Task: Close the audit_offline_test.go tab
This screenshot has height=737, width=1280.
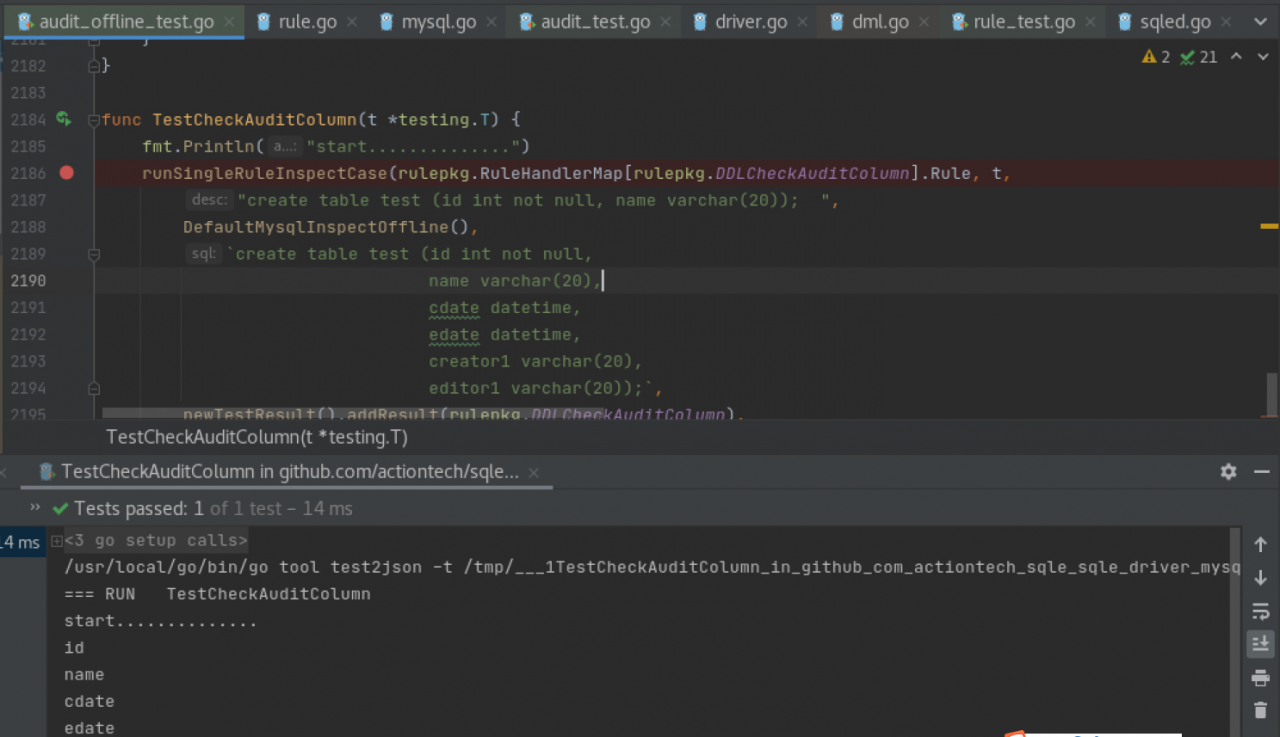Action: tap(230, 21)
